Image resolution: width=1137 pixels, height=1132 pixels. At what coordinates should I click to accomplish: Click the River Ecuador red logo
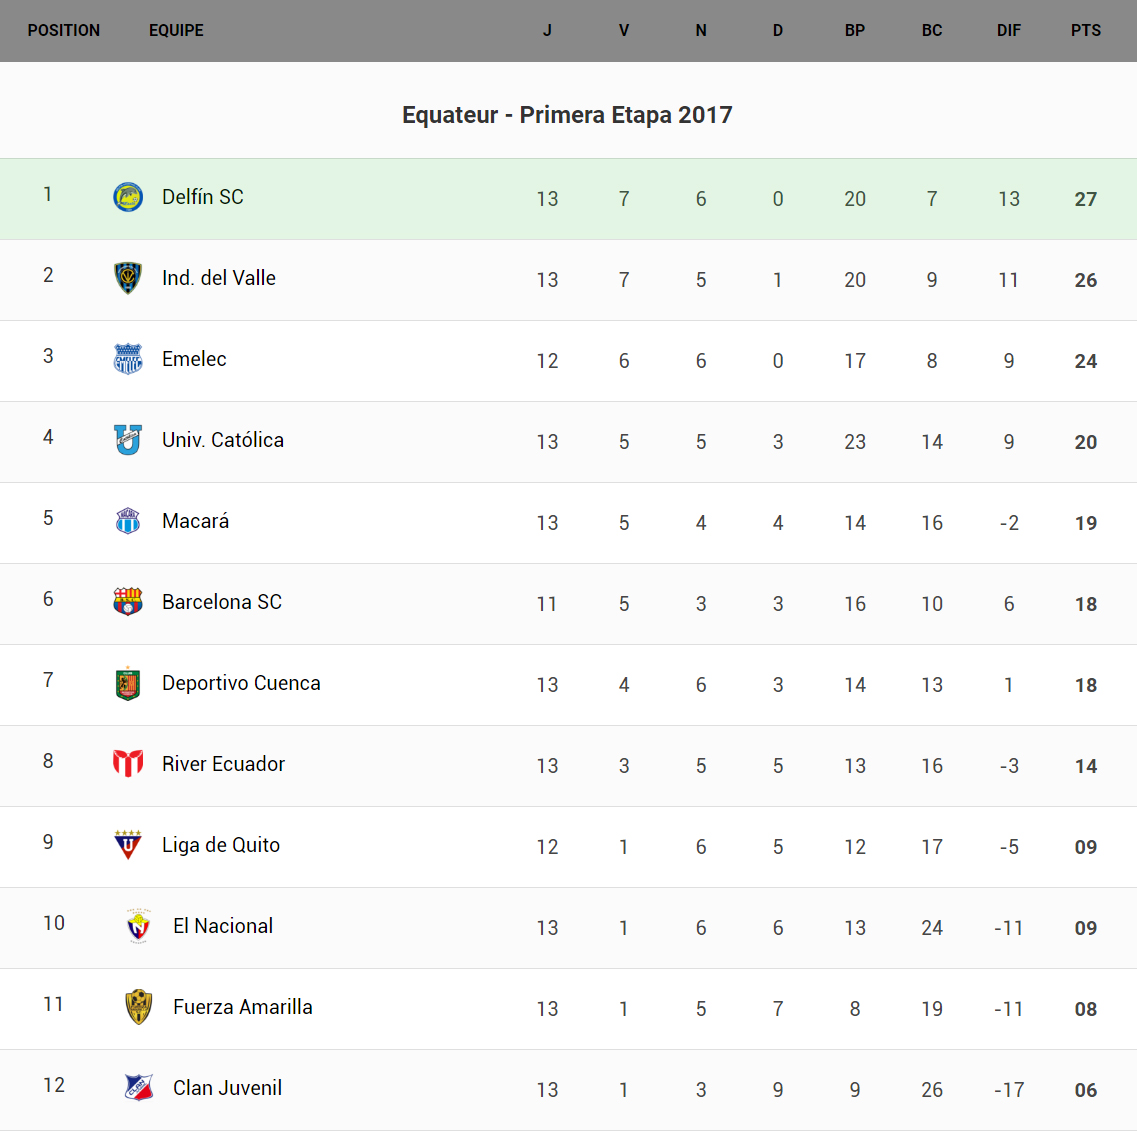128,764
